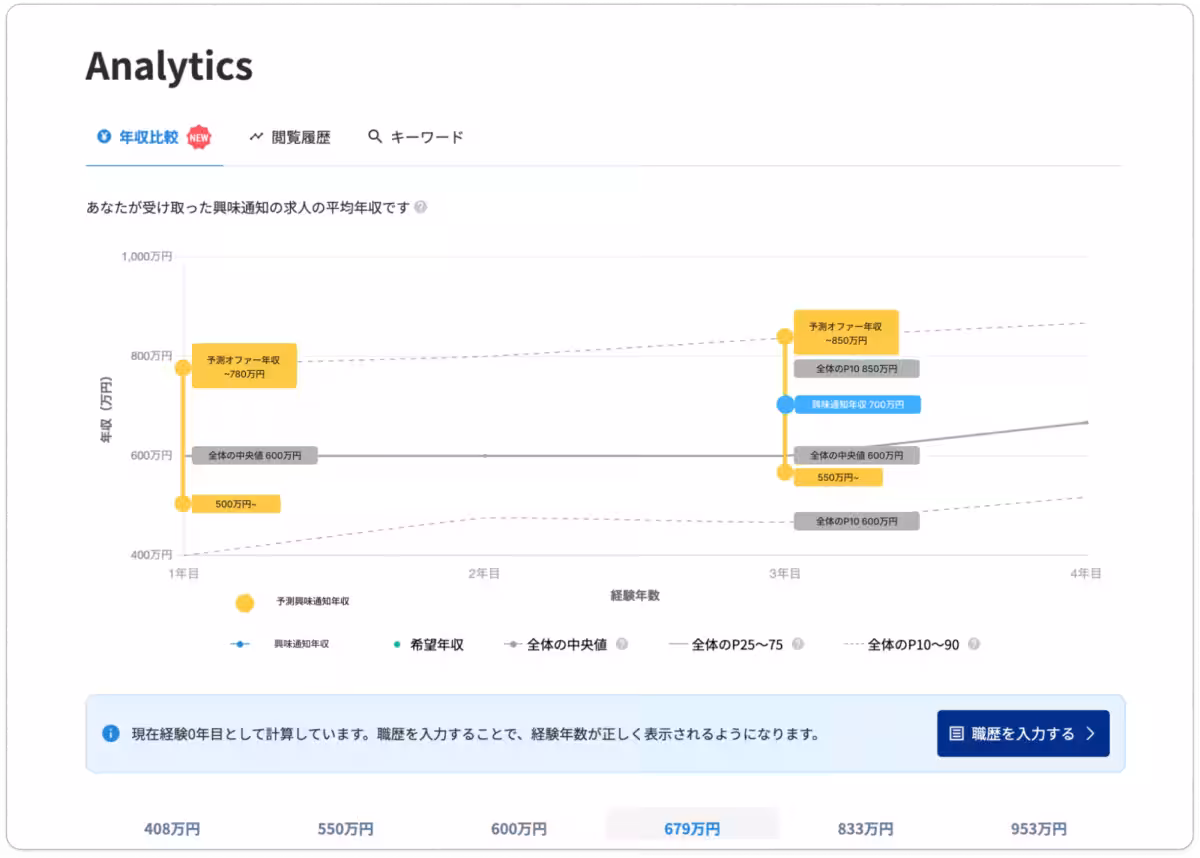Switch to the 閲覧履歴 tab
This screenshot has width=1200, height=858.
300,137
